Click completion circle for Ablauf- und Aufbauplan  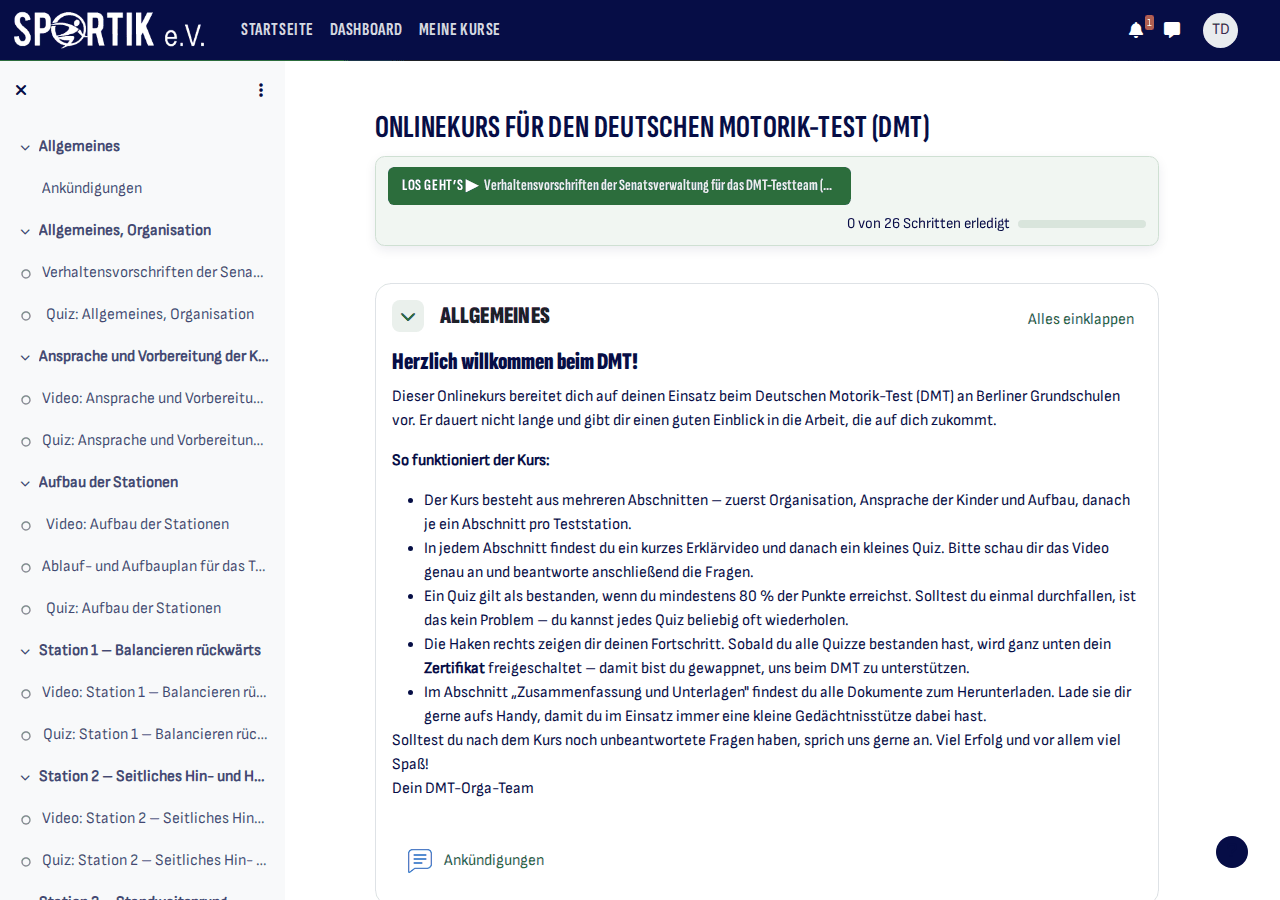pos(26,567)
